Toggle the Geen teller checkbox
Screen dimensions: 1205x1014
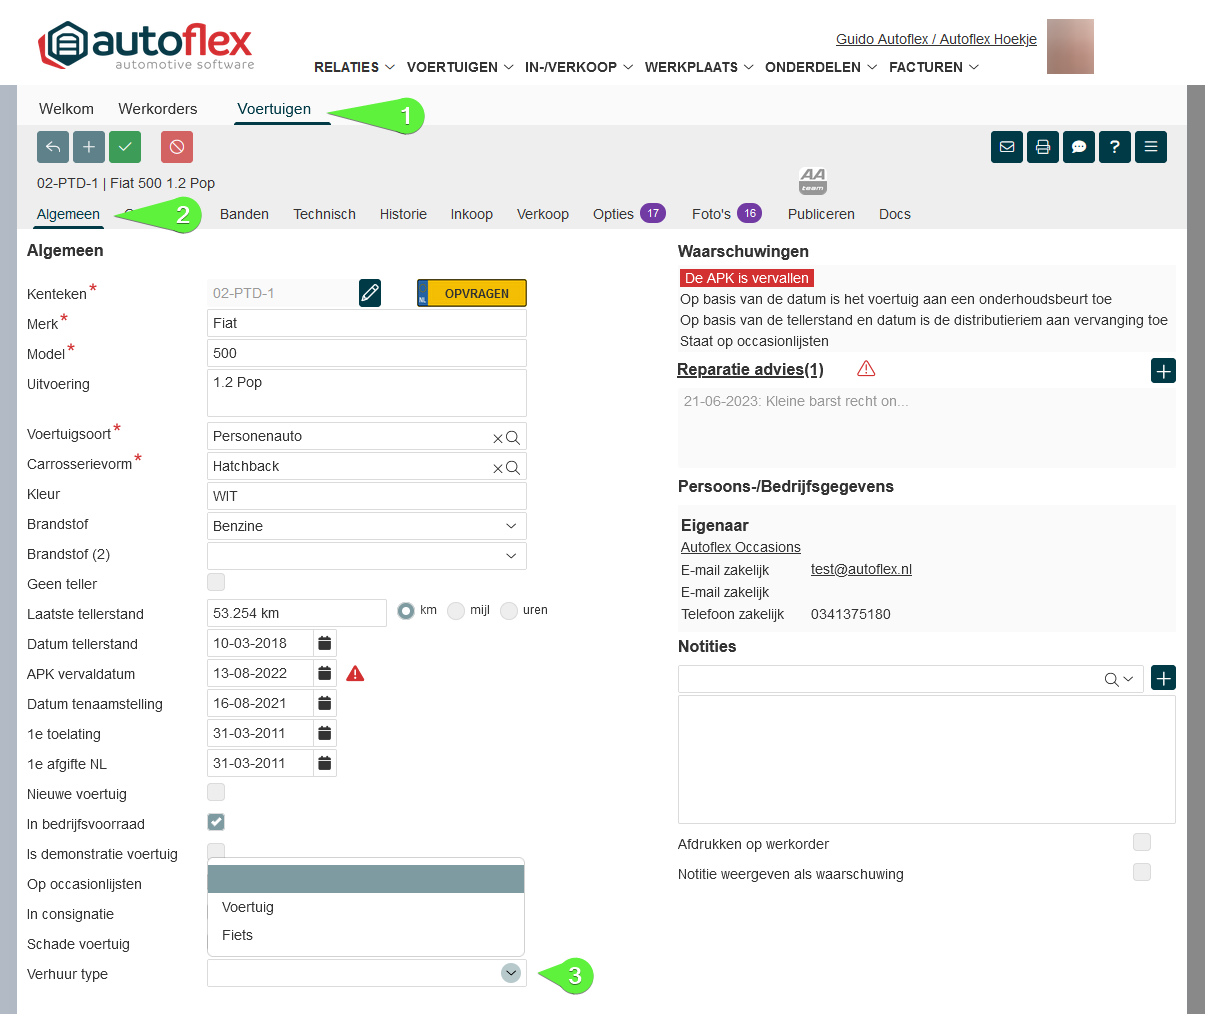216,582
